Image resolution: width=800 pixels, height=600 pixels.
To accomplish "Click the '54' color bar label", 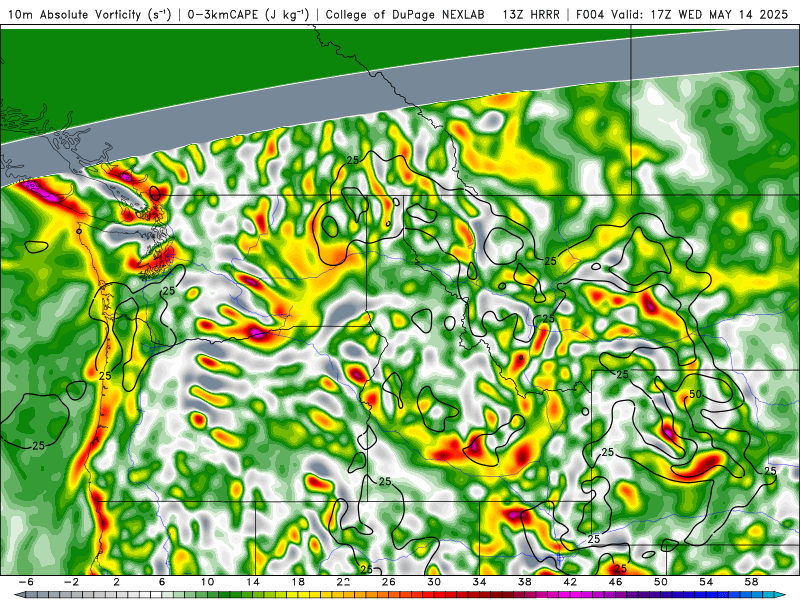I will 706,582.
